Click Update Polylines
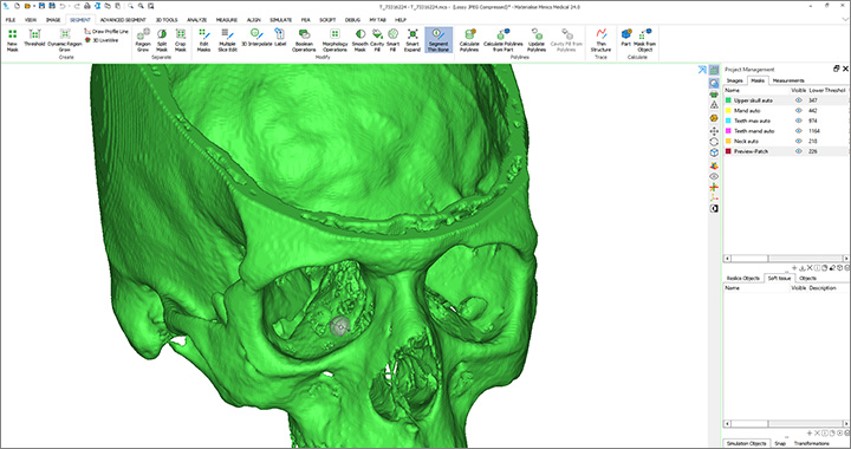The image size is (851, 449). coord(536,40)
